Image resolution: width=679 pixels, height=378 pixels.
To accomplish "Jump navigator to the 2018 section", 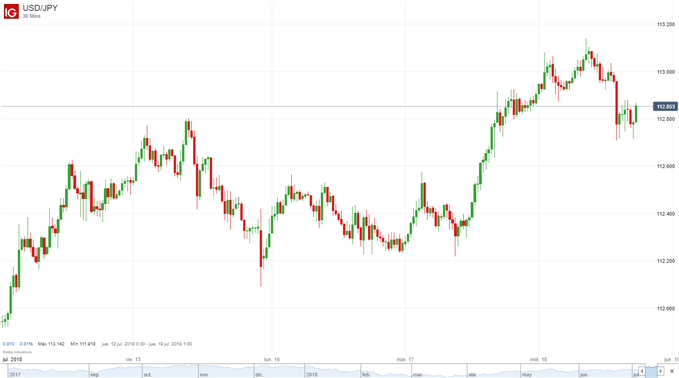I will 311,375.
